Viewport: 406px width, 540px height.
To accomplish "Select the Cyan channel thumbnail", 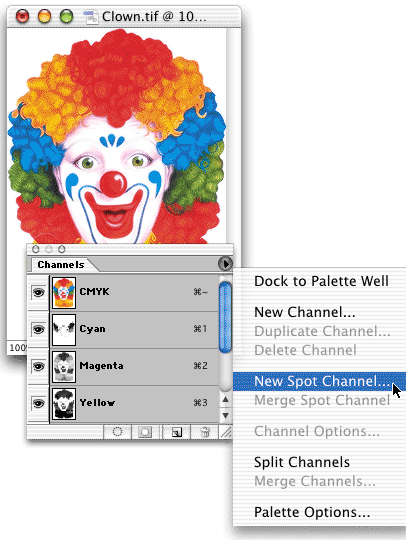I will pos(64,330).
